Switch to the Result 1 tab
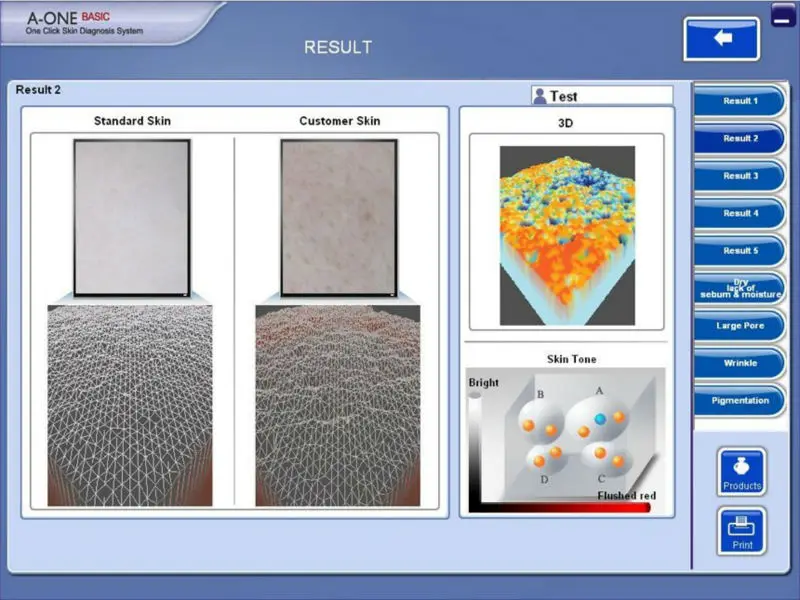Screen dimensions: 800x600 tap(740, 101)
